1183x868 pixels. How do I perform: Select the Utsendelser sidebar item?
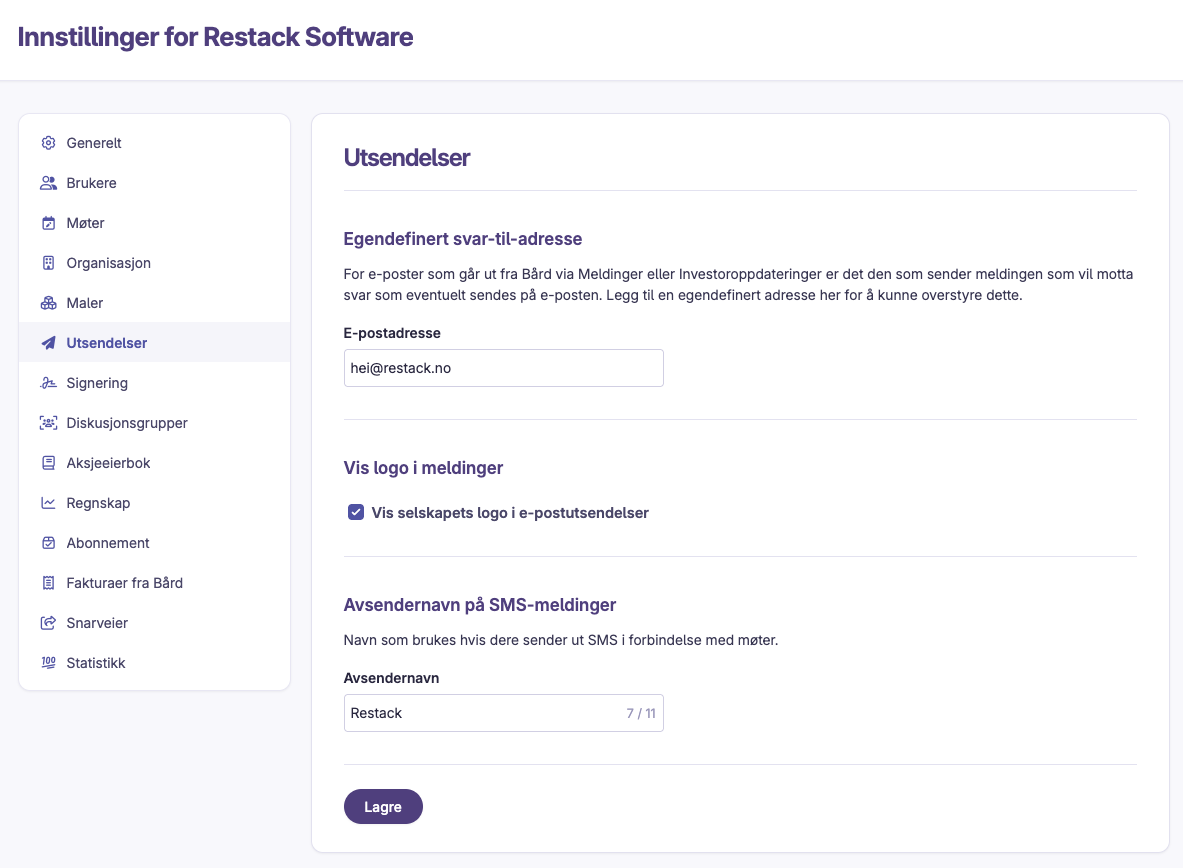tap(155, 343)
